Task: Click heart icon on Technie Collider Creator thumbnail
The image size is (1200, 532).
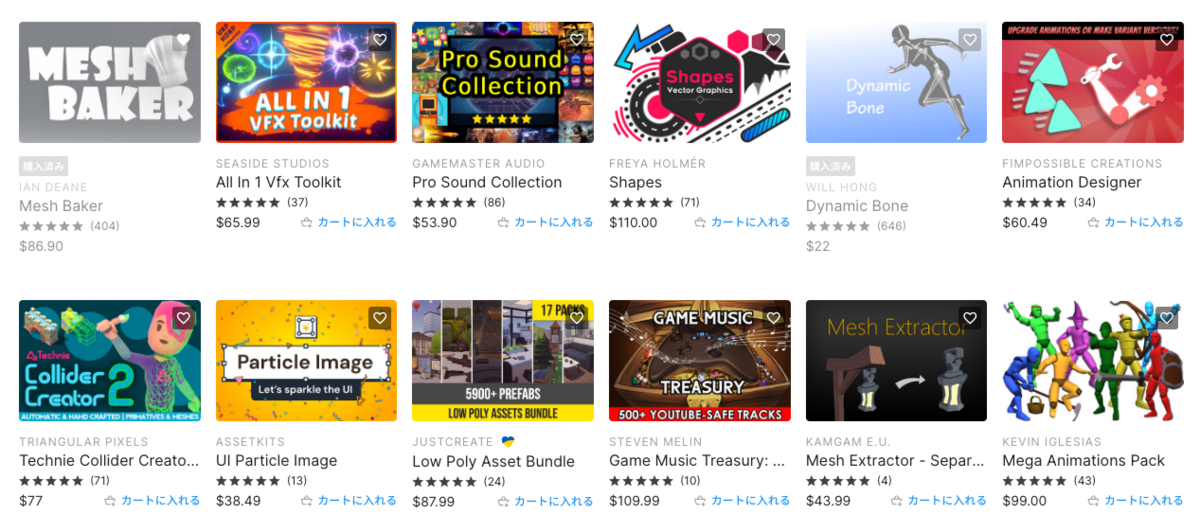Action: pos(183,318)
